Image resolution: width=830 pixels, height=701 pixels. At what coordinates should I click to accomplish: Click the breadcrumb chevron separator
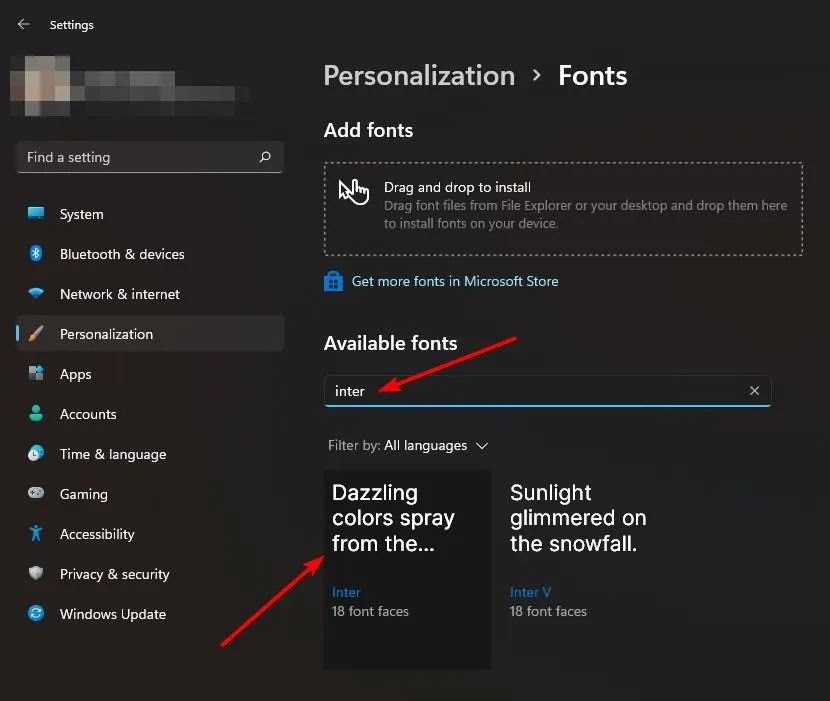536,75
